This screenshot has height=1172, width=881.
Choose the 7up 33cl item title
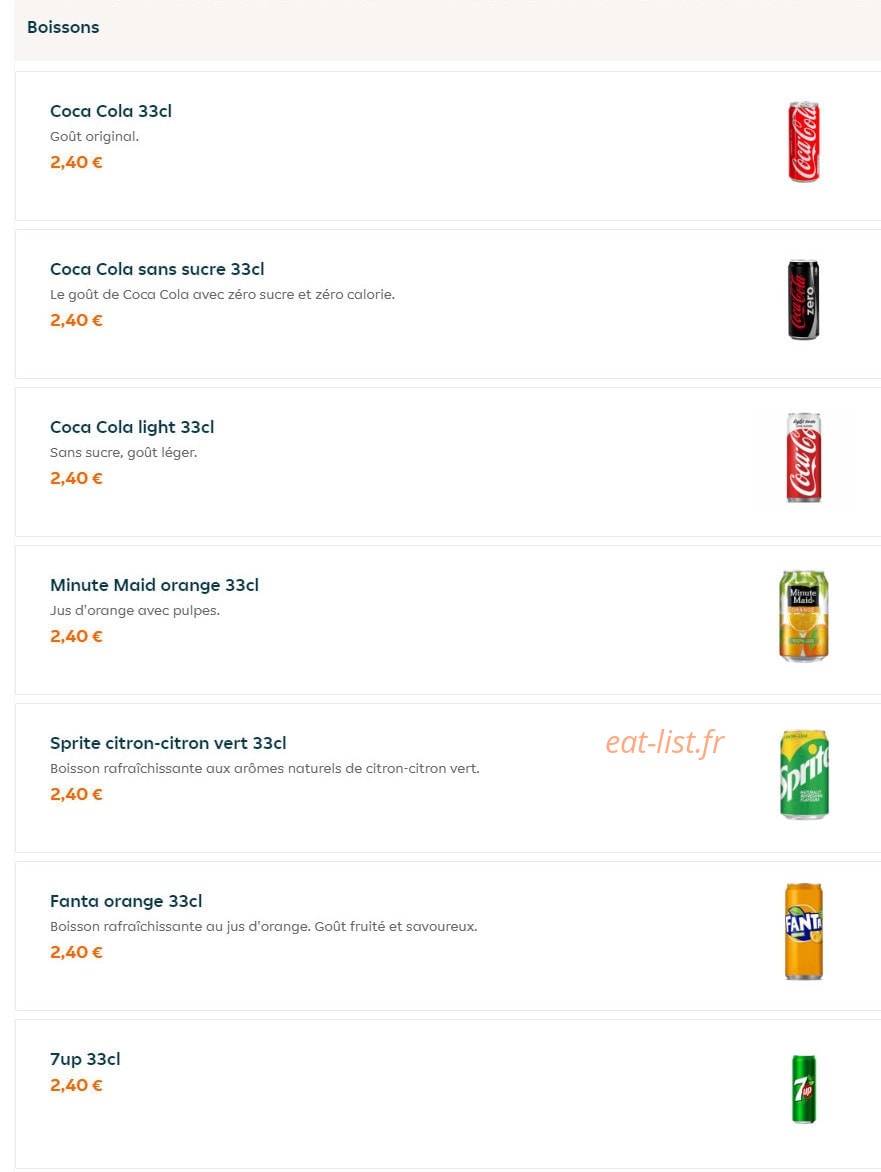coord(85,1059)
